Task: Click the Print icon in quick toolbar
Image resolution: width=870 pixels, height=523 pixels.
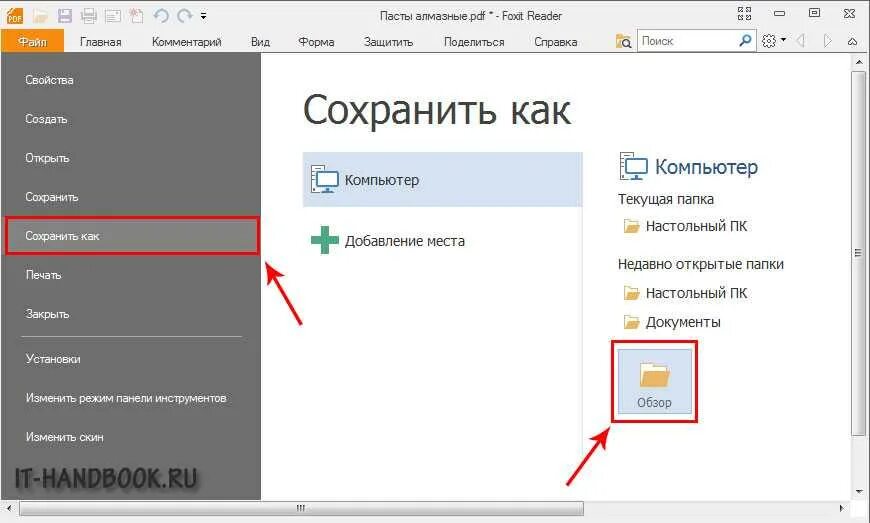Action: 89,16
